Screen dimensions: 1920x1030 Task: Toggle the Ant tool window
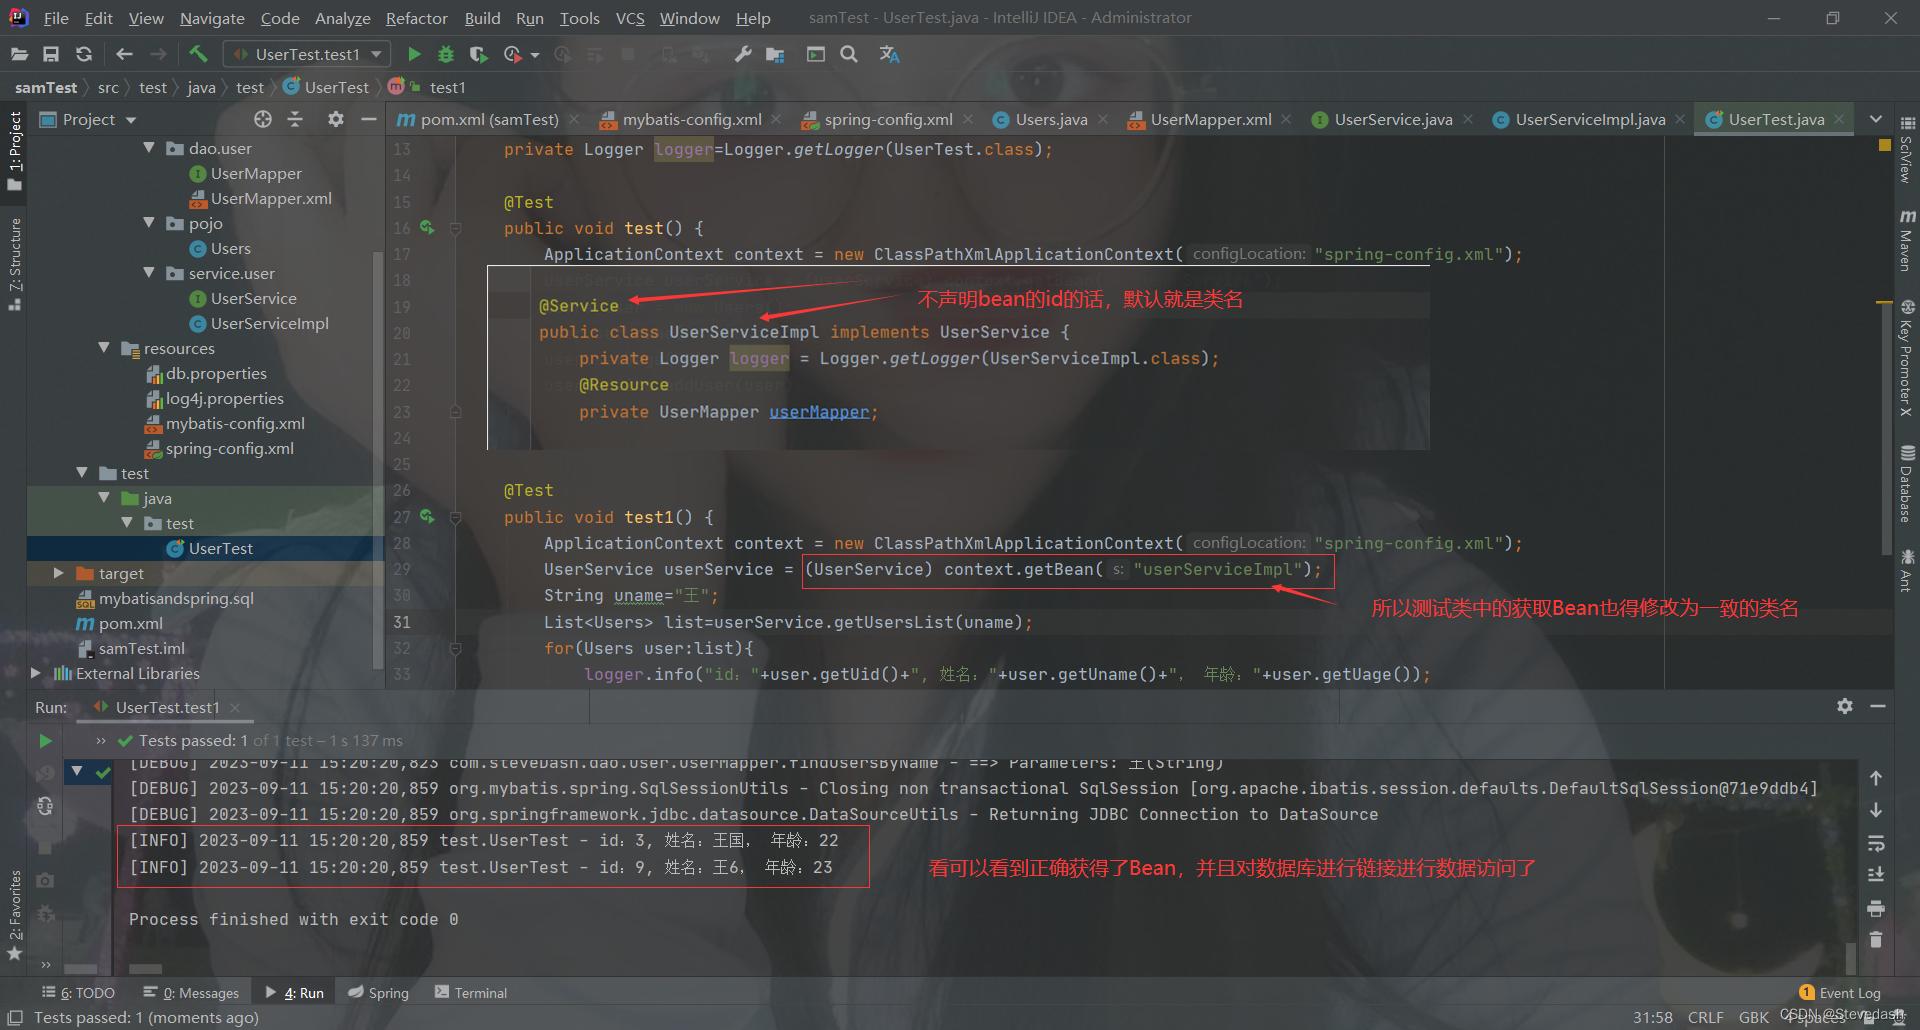(x=1907, y=570)
